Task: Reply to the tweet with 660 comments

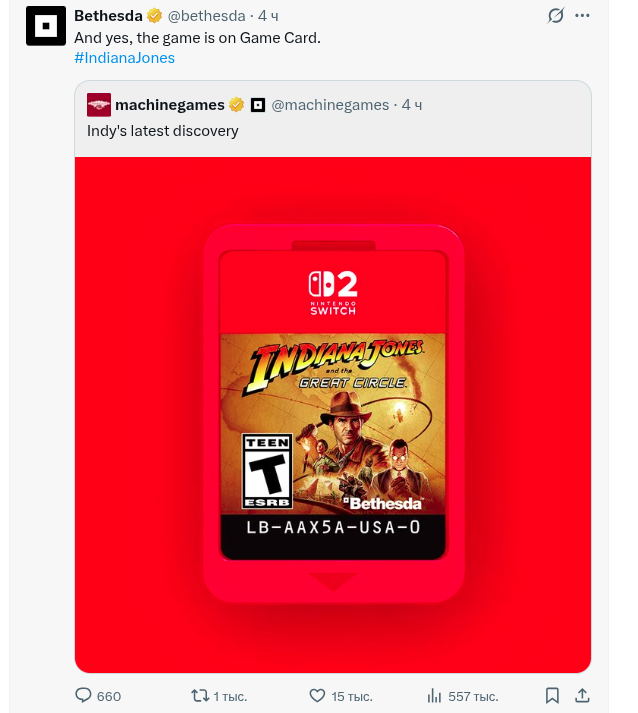Action: tap(83, 695)
